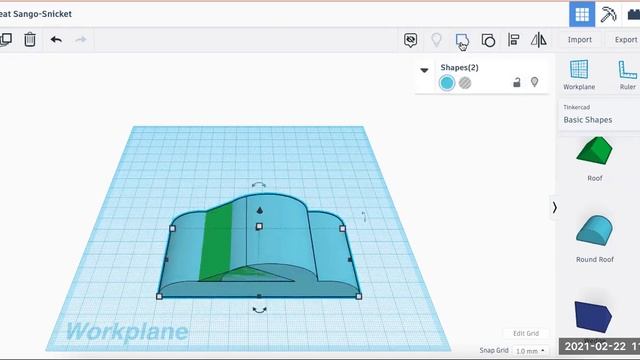
Task: Import a file
Action: 580,40
